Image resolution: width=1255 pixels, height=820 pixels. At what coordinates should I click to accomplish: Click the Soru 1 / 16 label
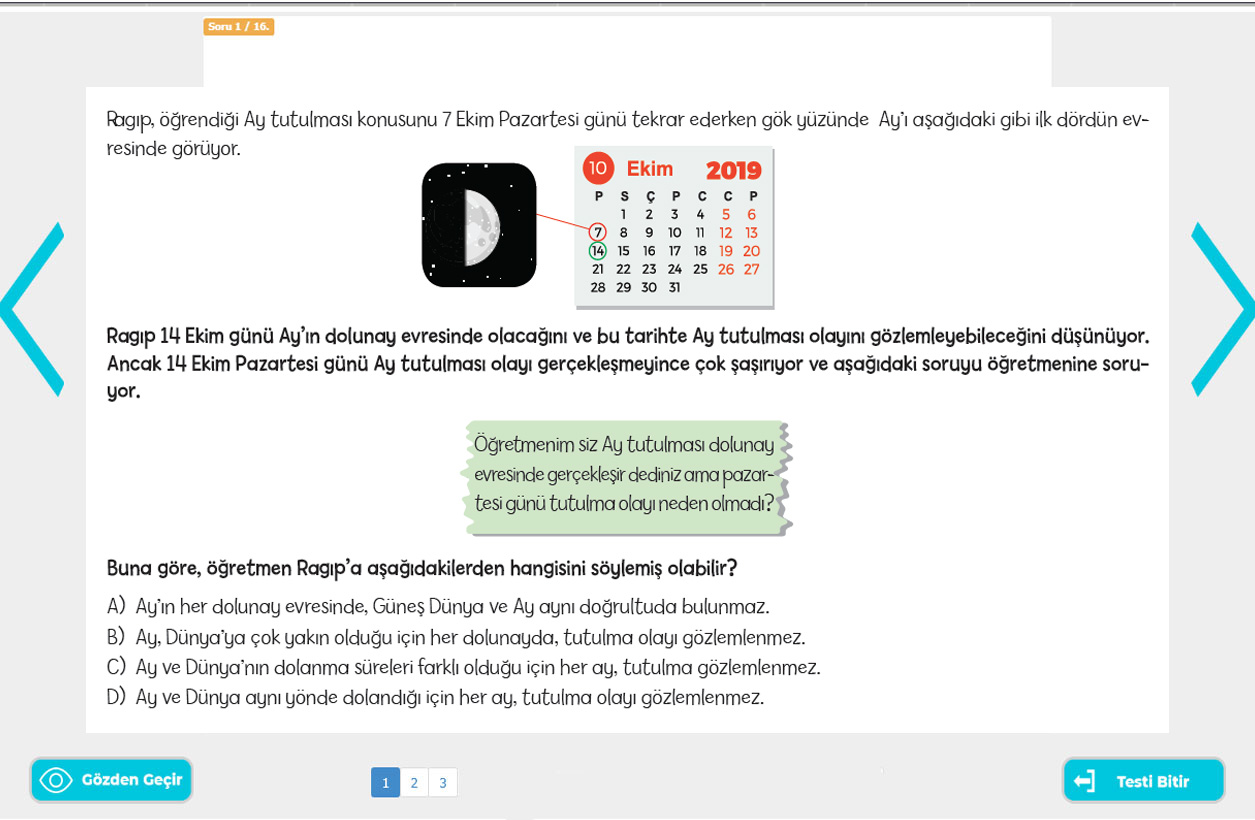pyautogui.click(x=238, y=27)
